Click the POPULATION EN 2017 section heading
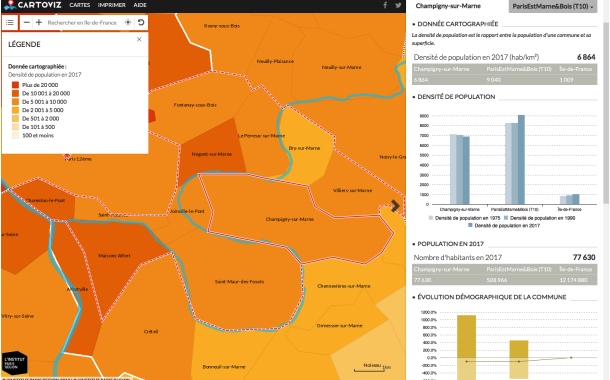Viewport: 610px width, 380px height. [x=450, y=244]
